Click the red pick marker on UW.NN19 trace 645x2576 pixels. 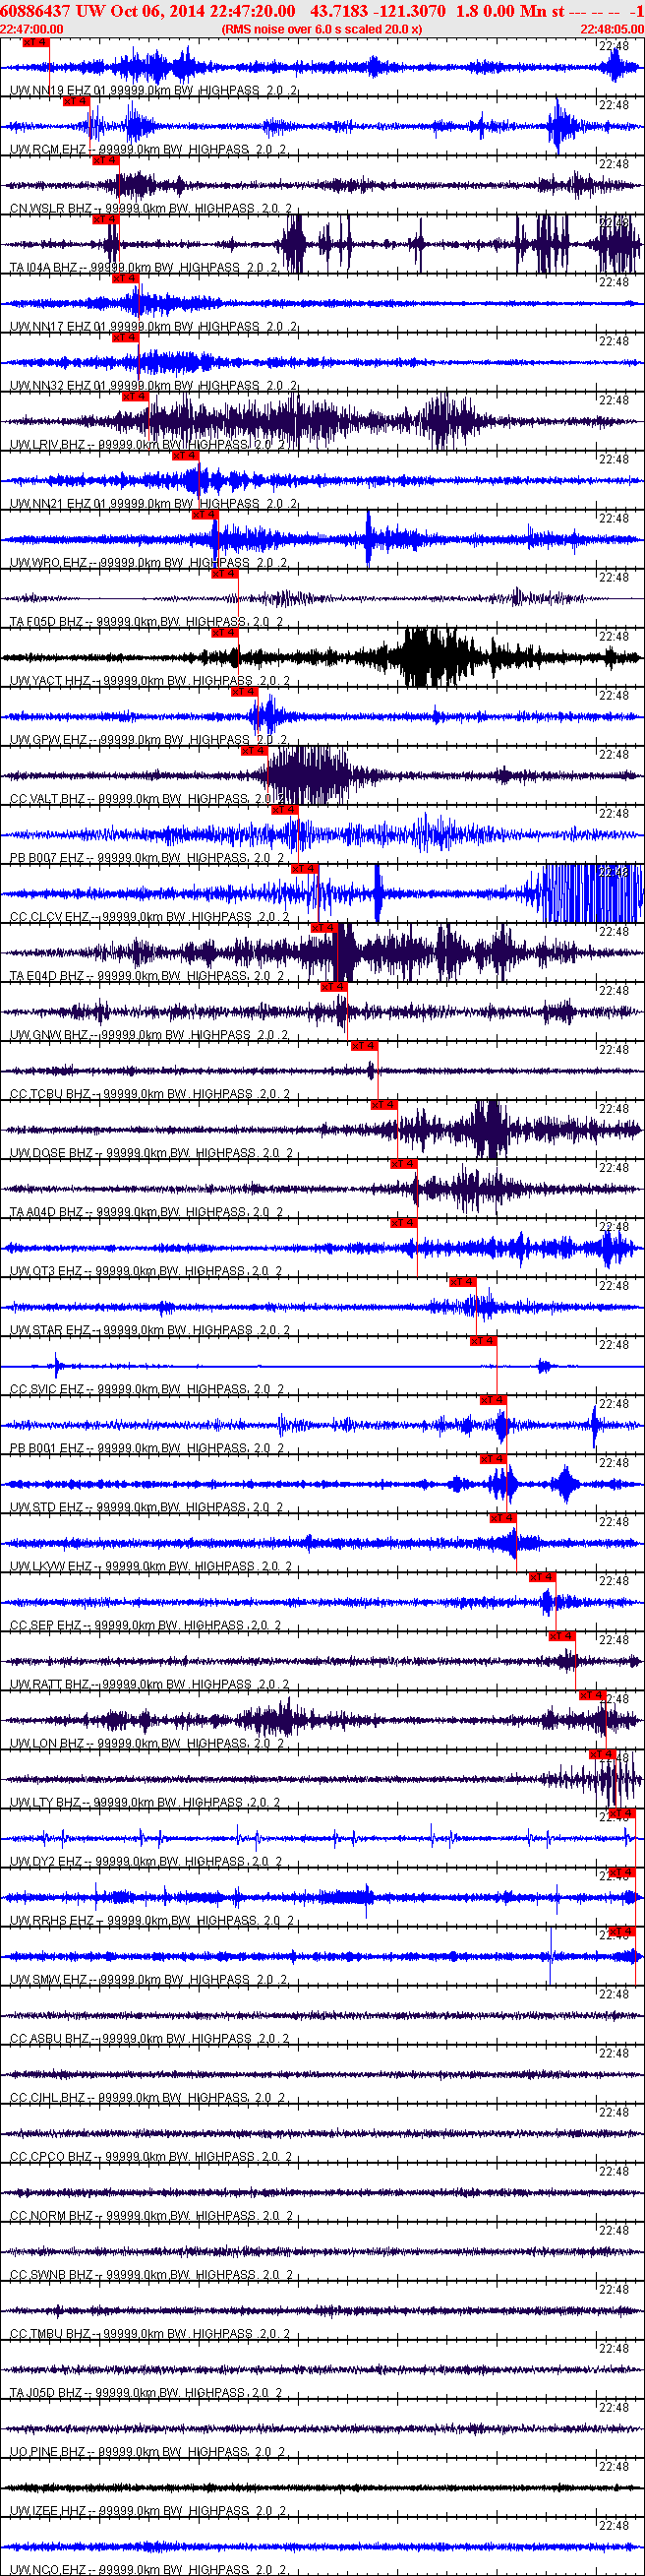pos(35,43)
